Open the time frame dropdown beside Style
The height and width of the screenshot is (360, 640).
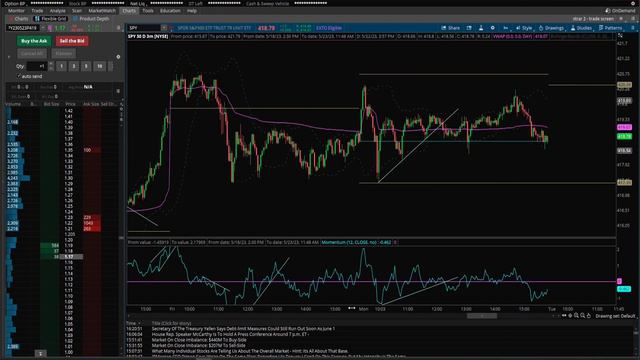tap(506, 28)
